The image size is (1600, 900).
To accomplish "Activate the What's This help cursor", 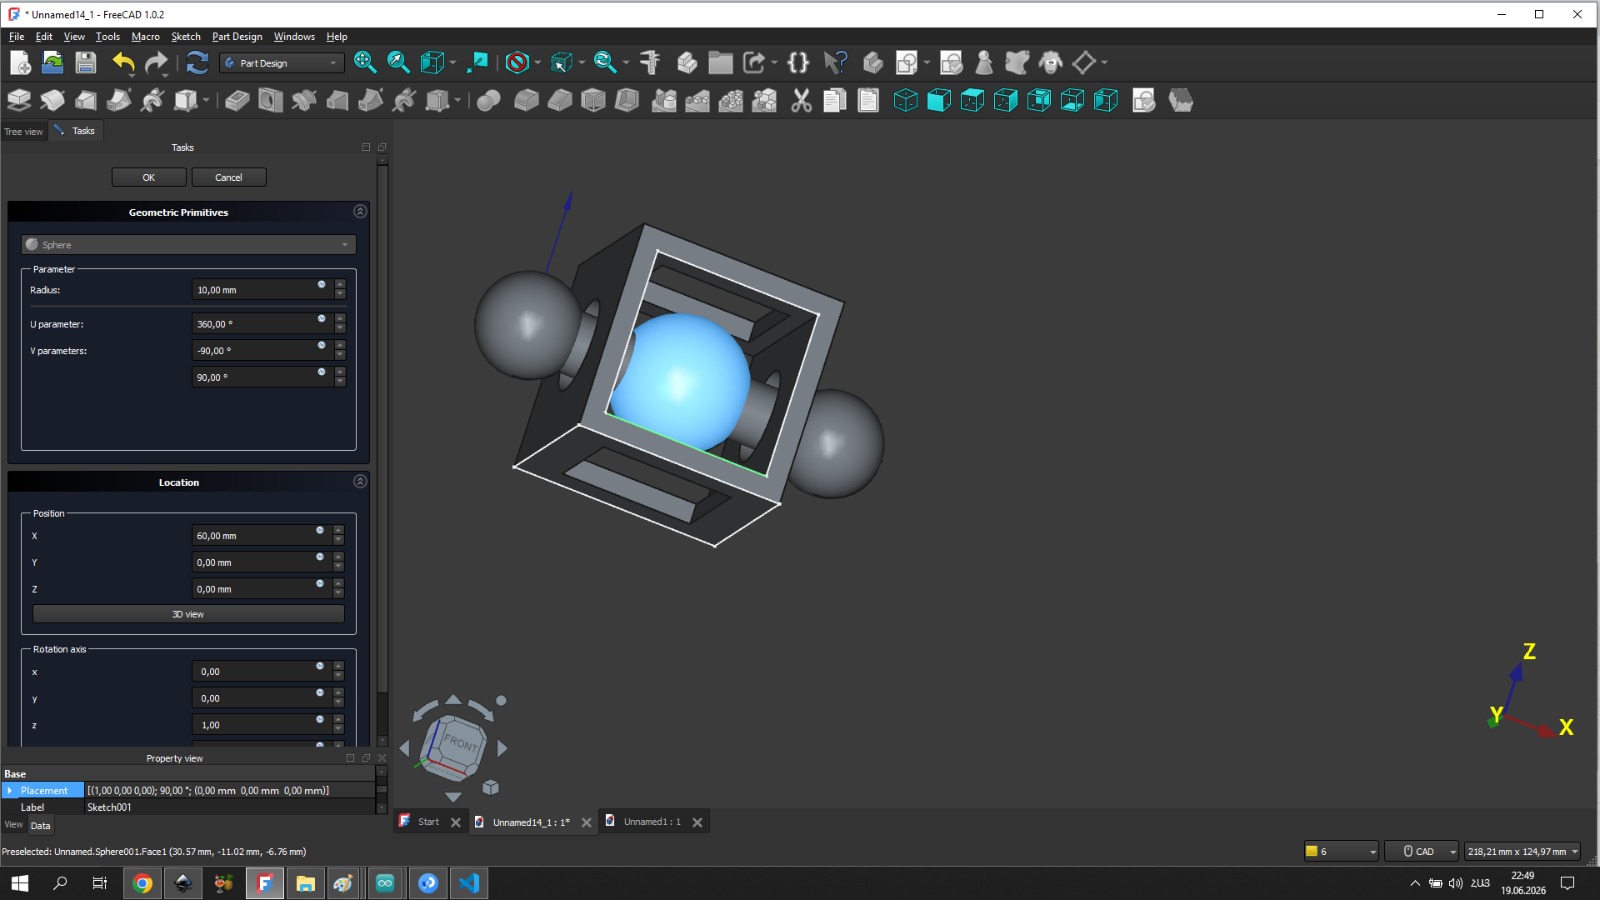I will (x=835, y=63).
